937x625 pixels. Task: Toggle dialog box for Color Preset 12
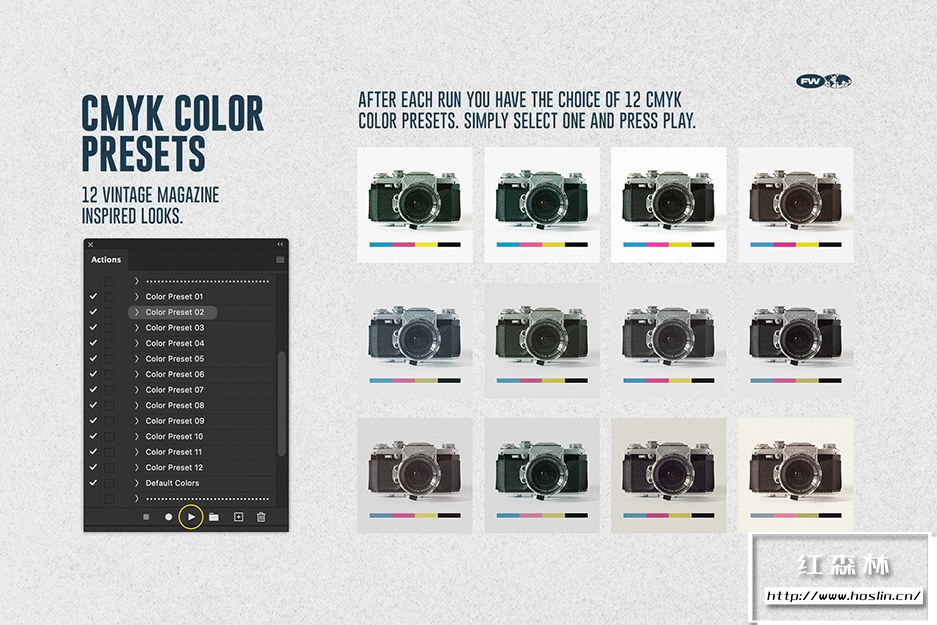click(109, 467)
